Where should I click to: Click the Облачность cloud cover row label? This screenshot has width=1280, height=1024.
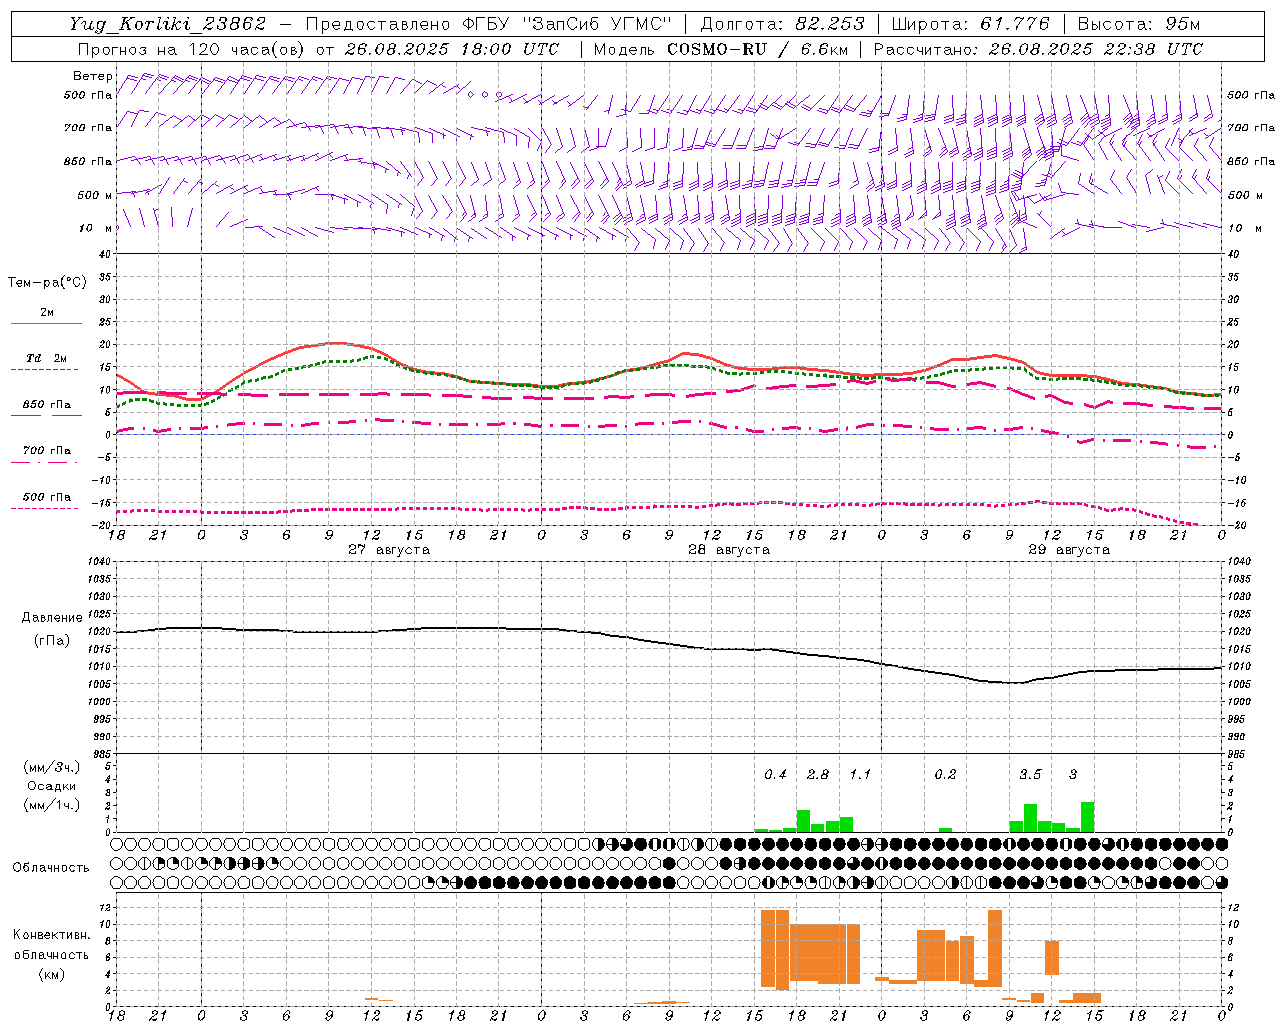pyautogui.click(x=51, y=868)
